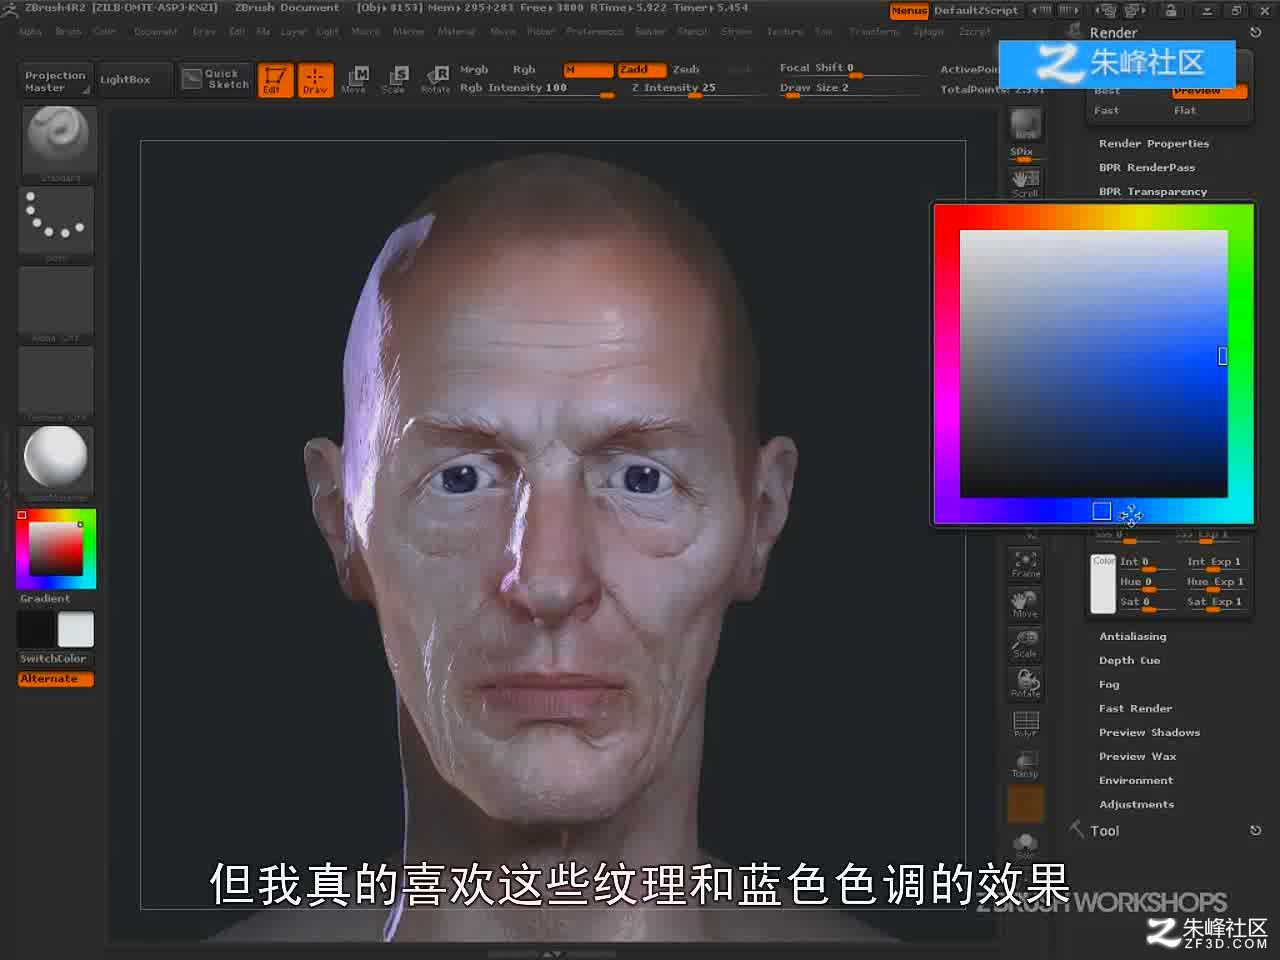Expand the Fog section
The height and width of the screenshot is (960, 1280).
point(1110,685)
